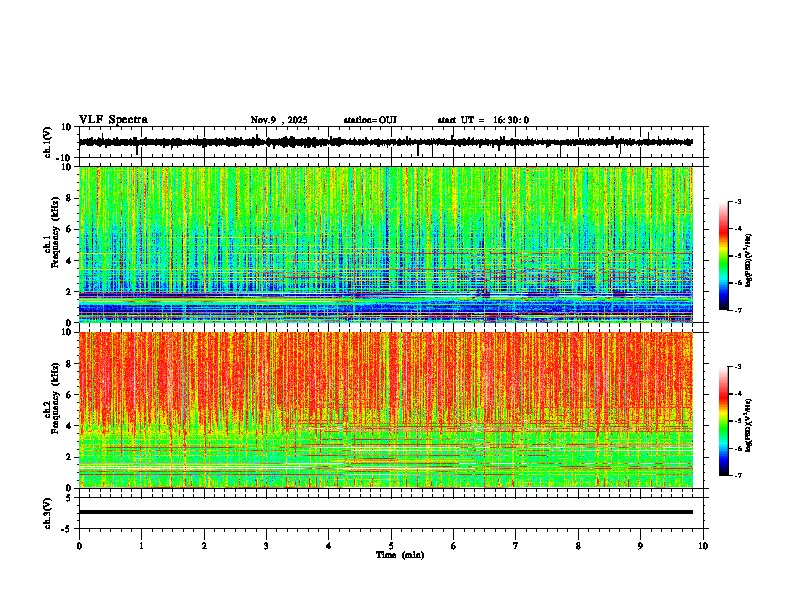Click the time axis tick label "0"

[79, 546]
